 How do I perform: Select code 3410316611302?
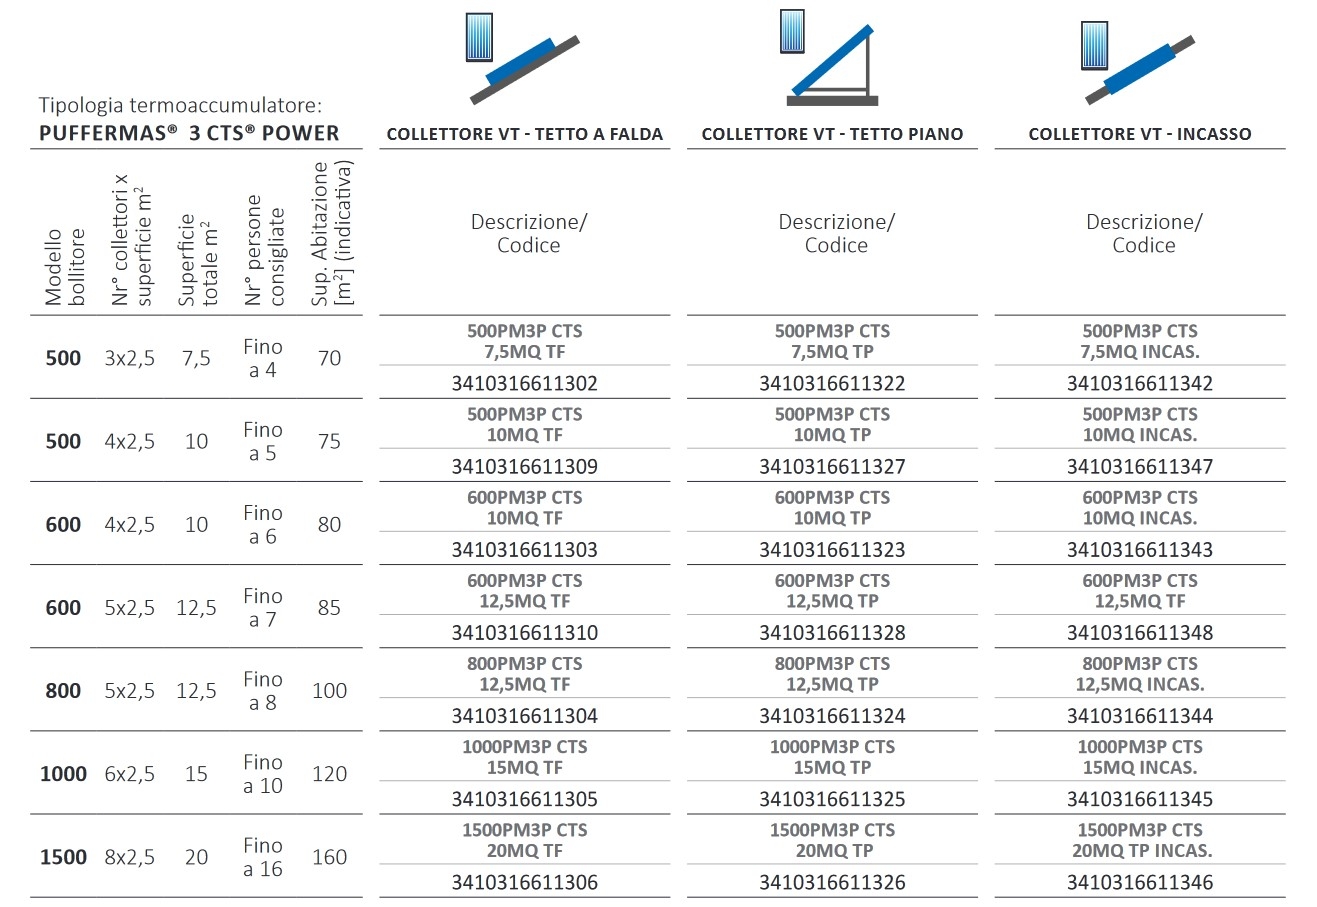[x=525, y=383]
